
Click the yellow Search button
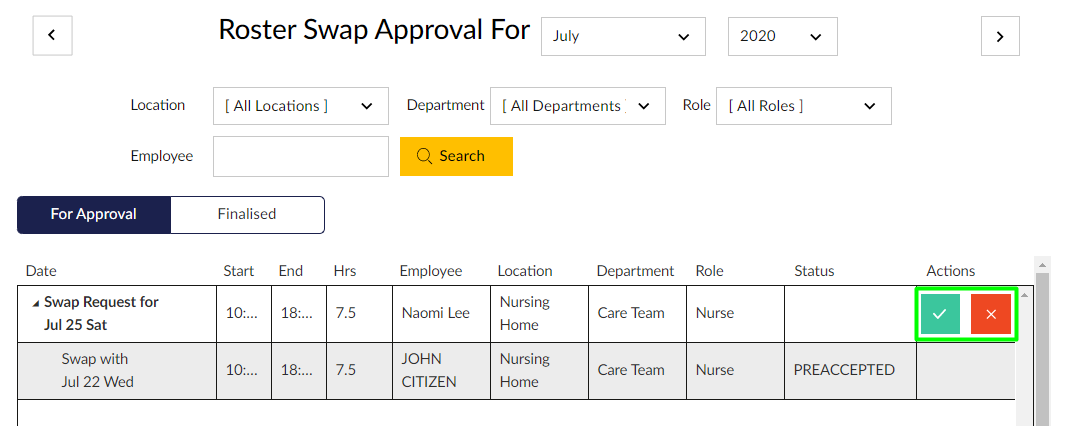(x=456, y=156)
